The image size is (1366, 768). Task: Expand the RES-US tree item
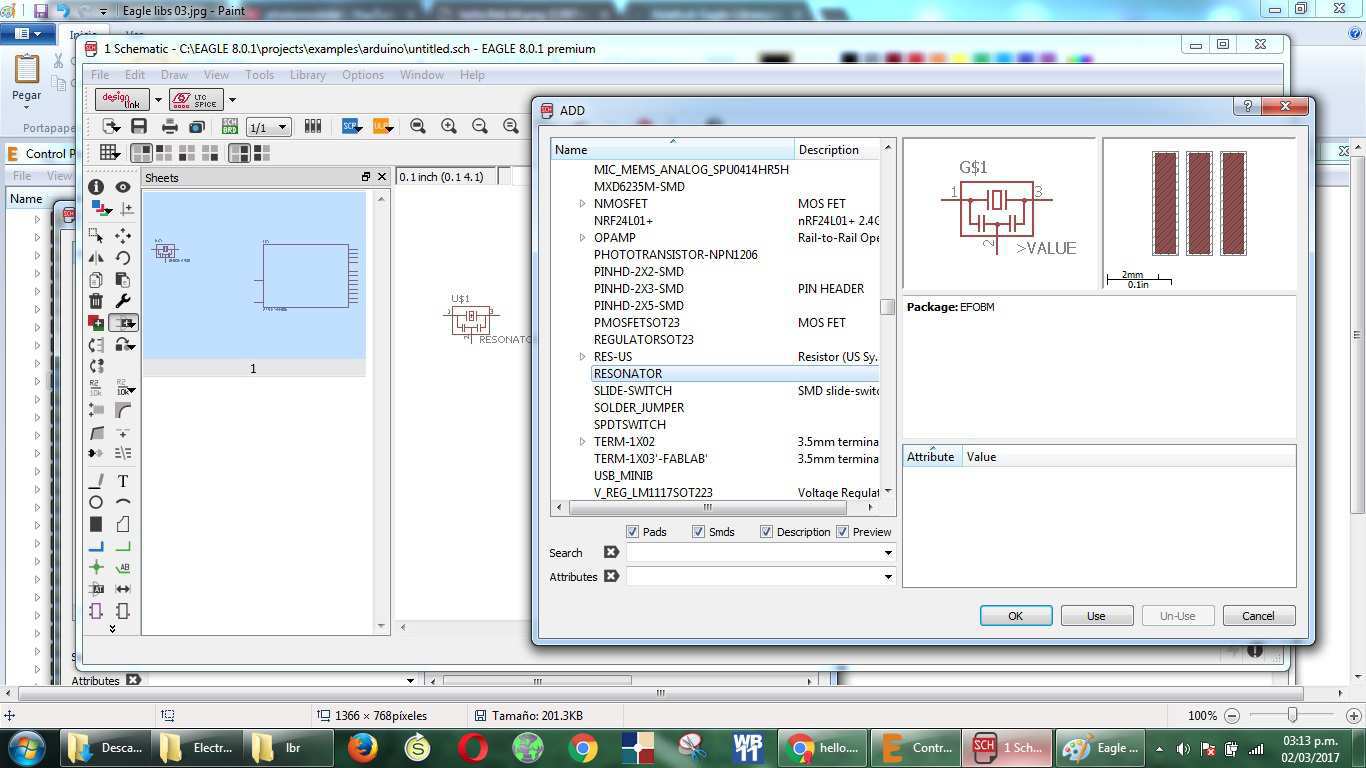click(x=582, y=357)
